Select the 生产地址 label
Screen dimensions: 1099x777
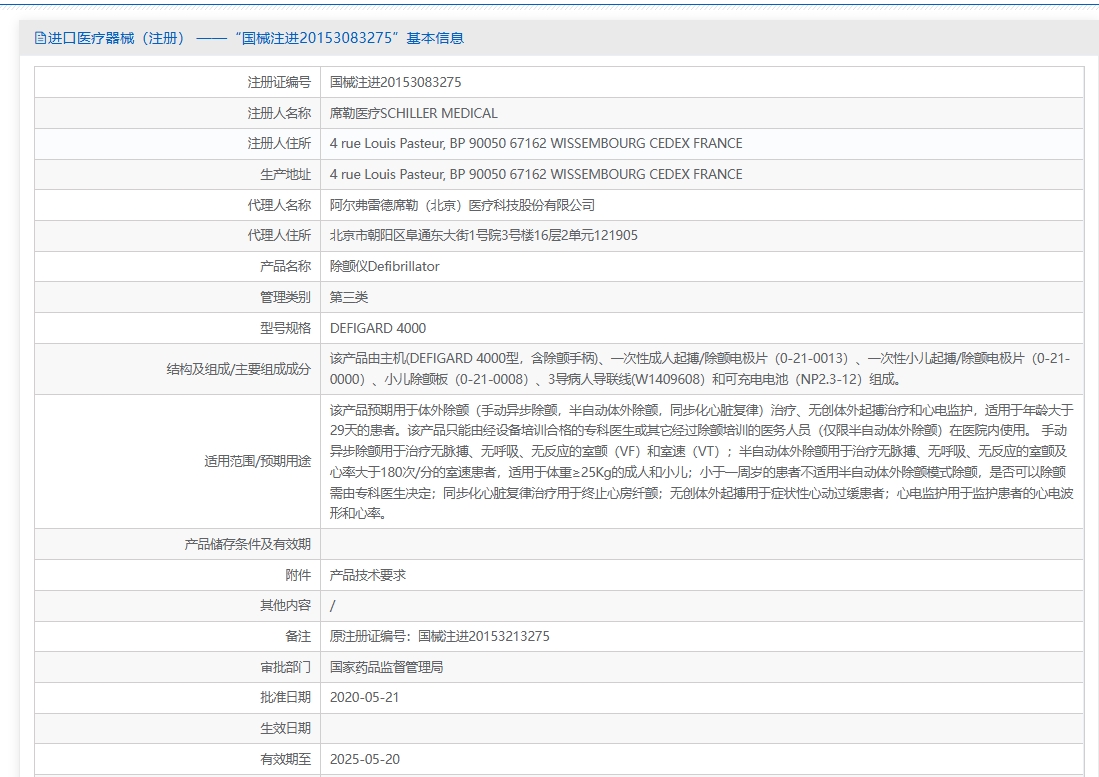[285, 174]
